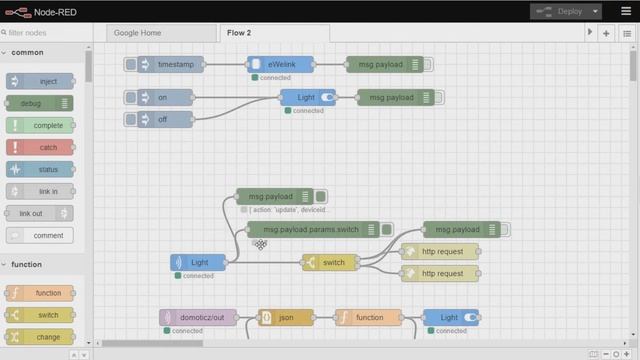Select the complete node in palette
Viewport: 640px width, 360px height.
coord(40,125)
